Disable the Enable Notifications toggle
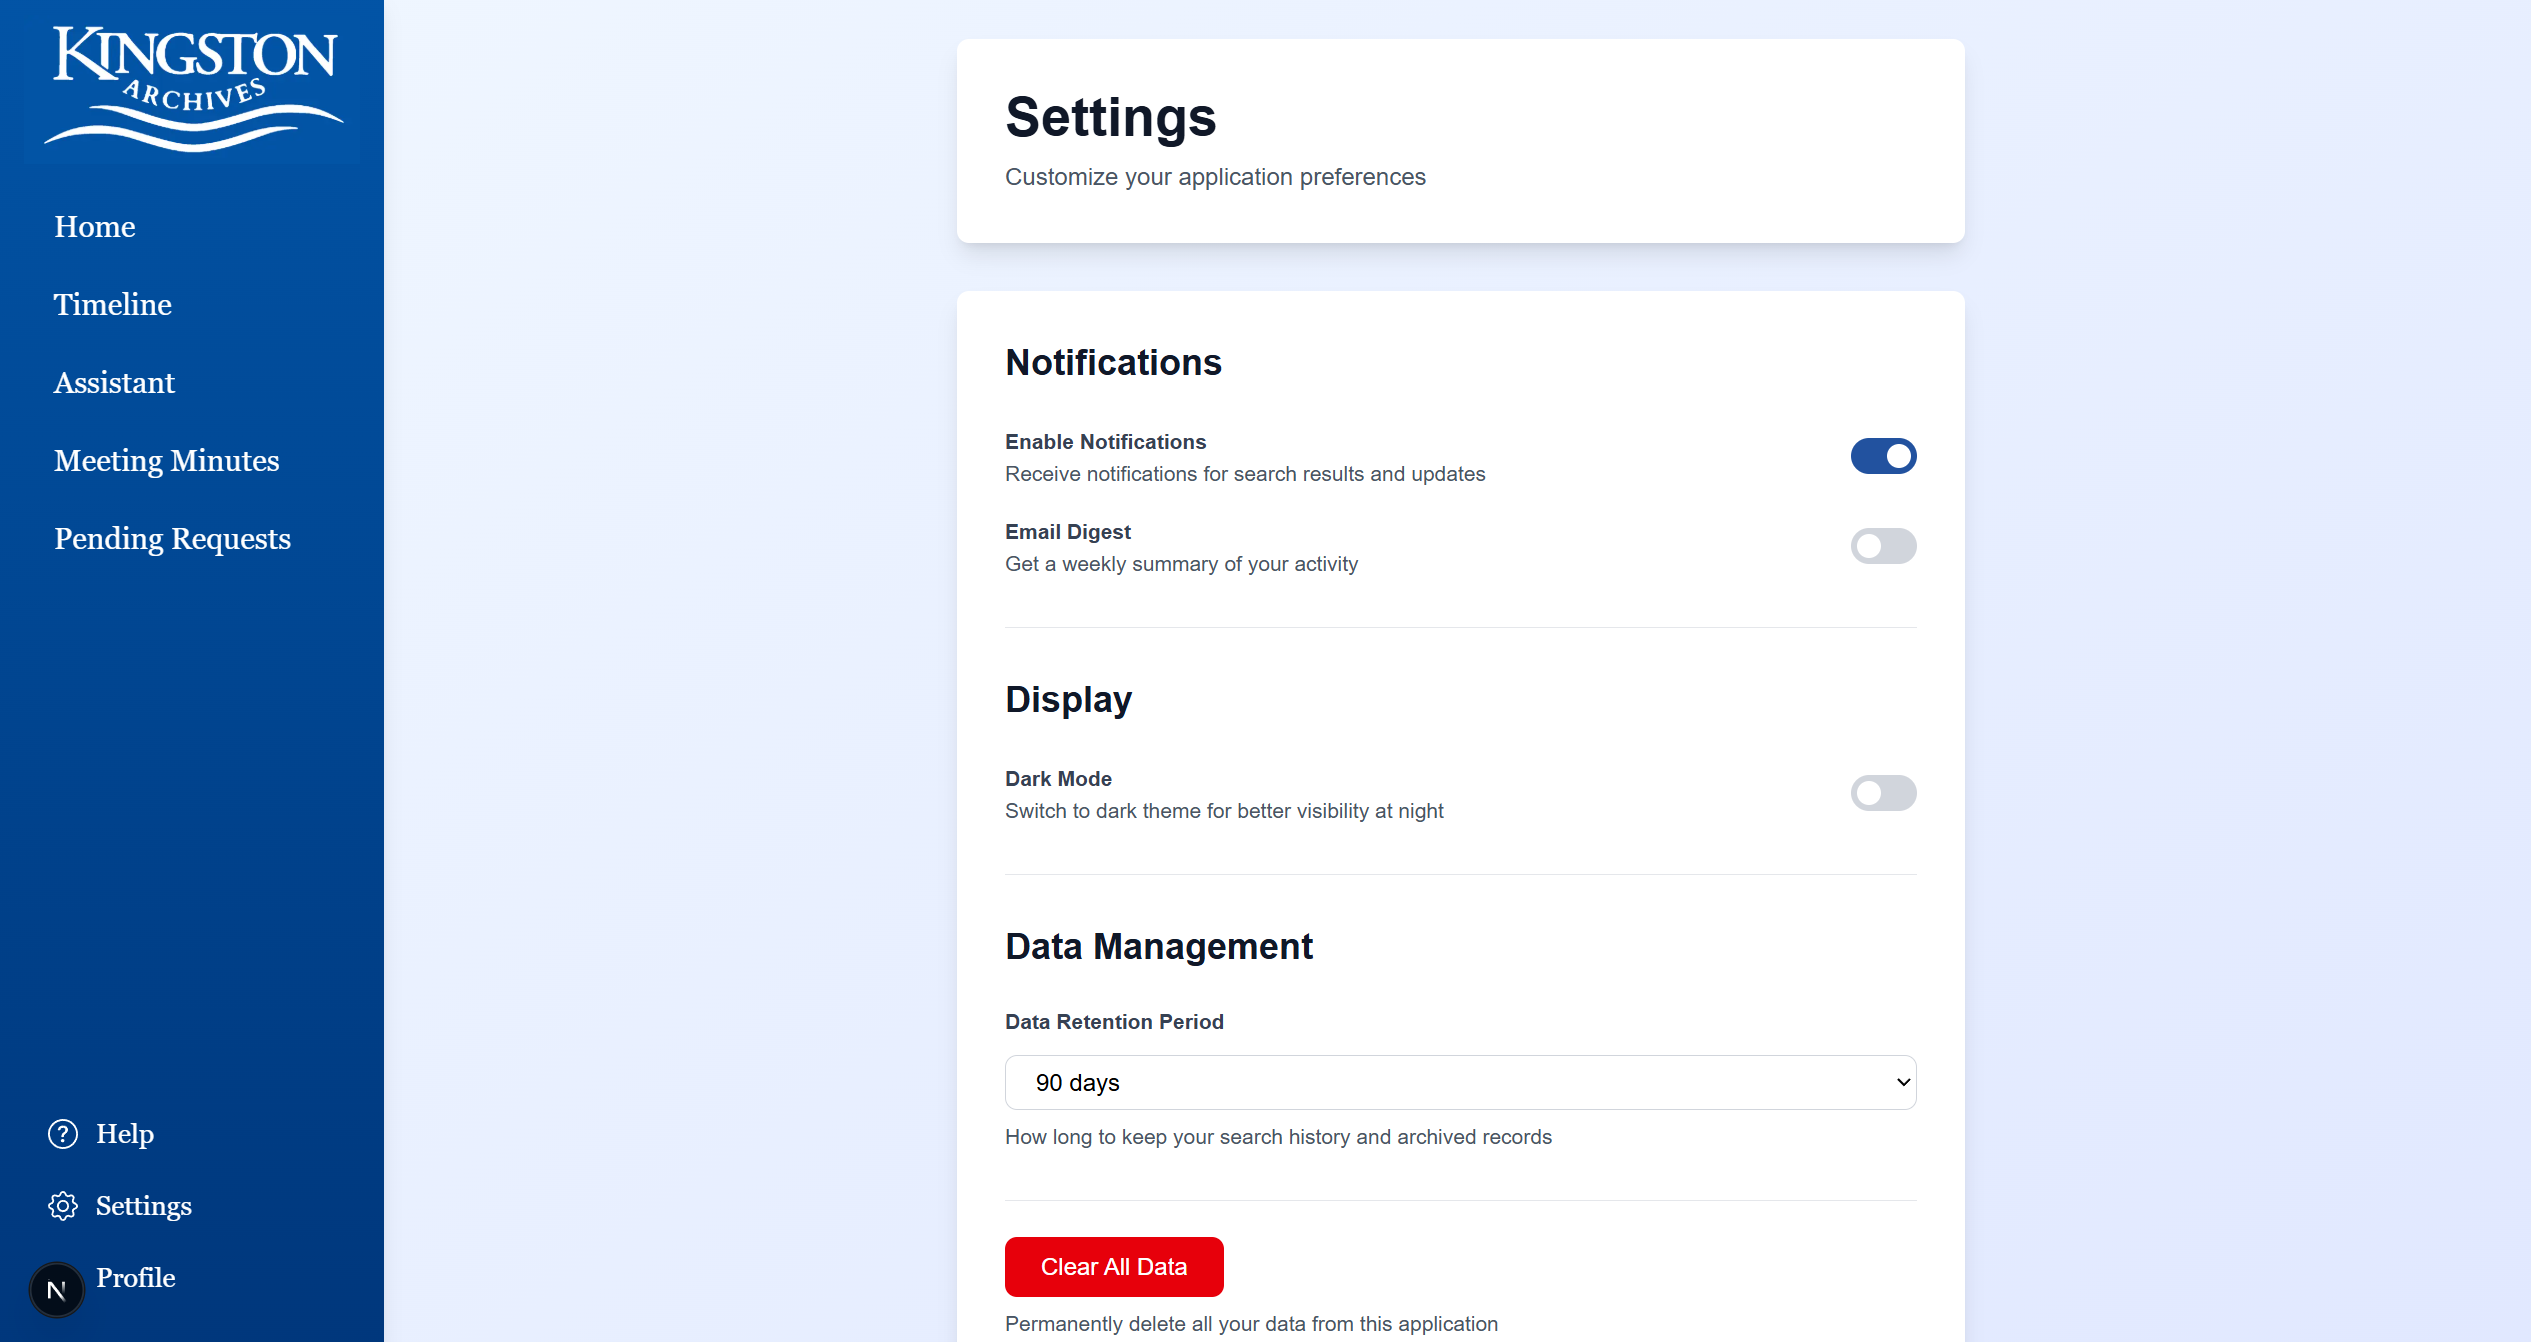Screen dimensions: 2531x1342 1882,456
